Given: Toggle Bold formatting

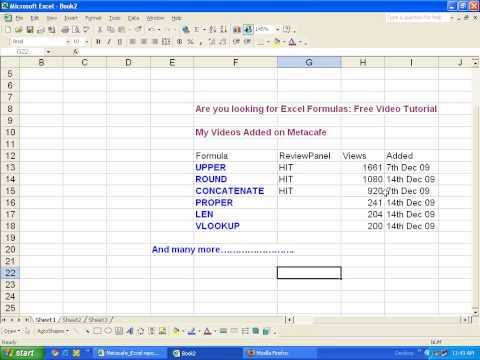Looking at the screenshot, I should coord(98,42).
